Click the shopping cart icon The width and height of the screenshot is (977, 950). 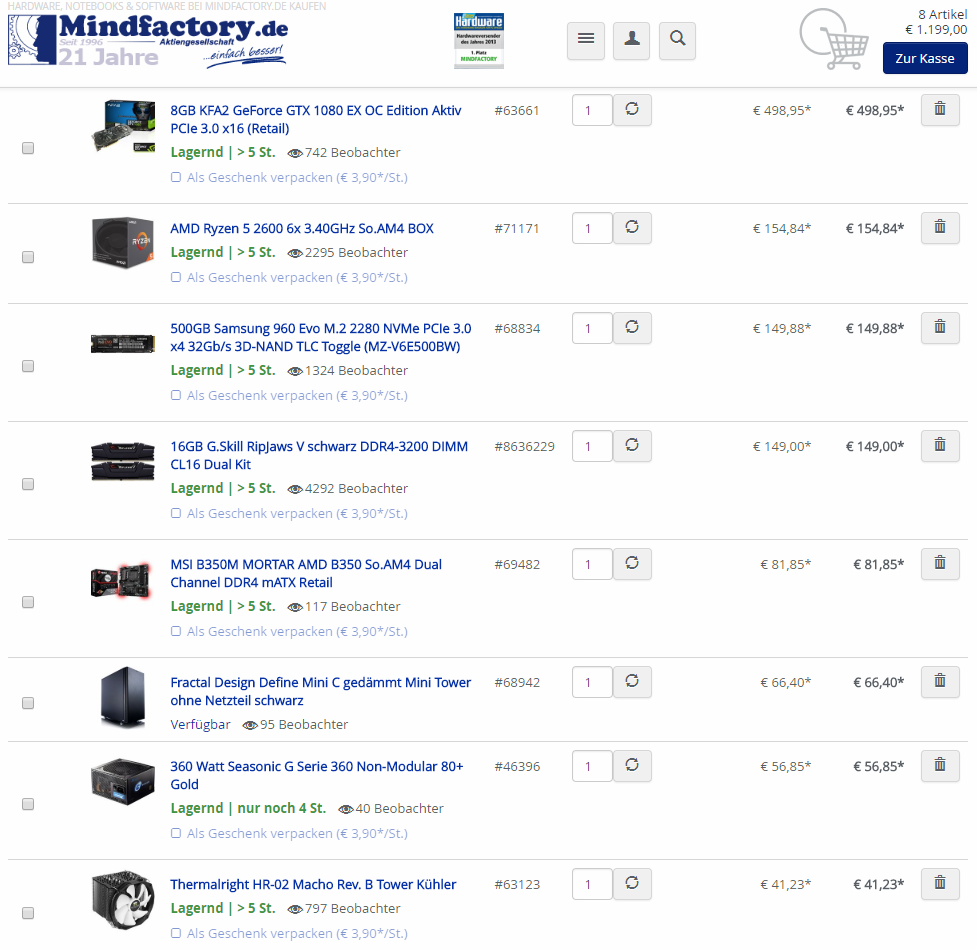(x=834, y=39)
